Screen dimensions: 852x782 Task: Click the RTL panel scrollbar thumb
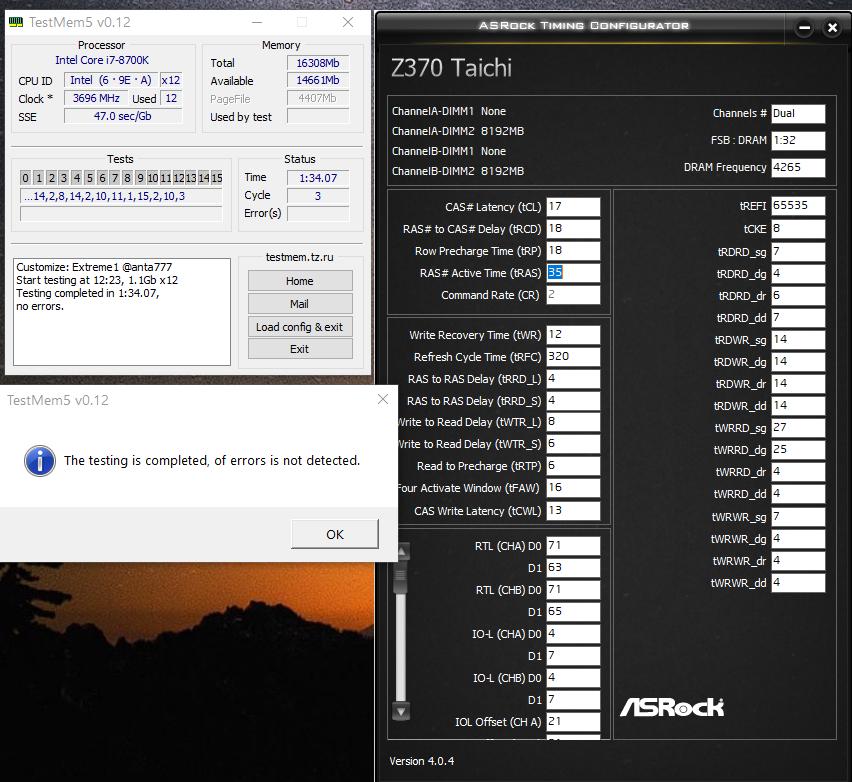pos(402,578)
